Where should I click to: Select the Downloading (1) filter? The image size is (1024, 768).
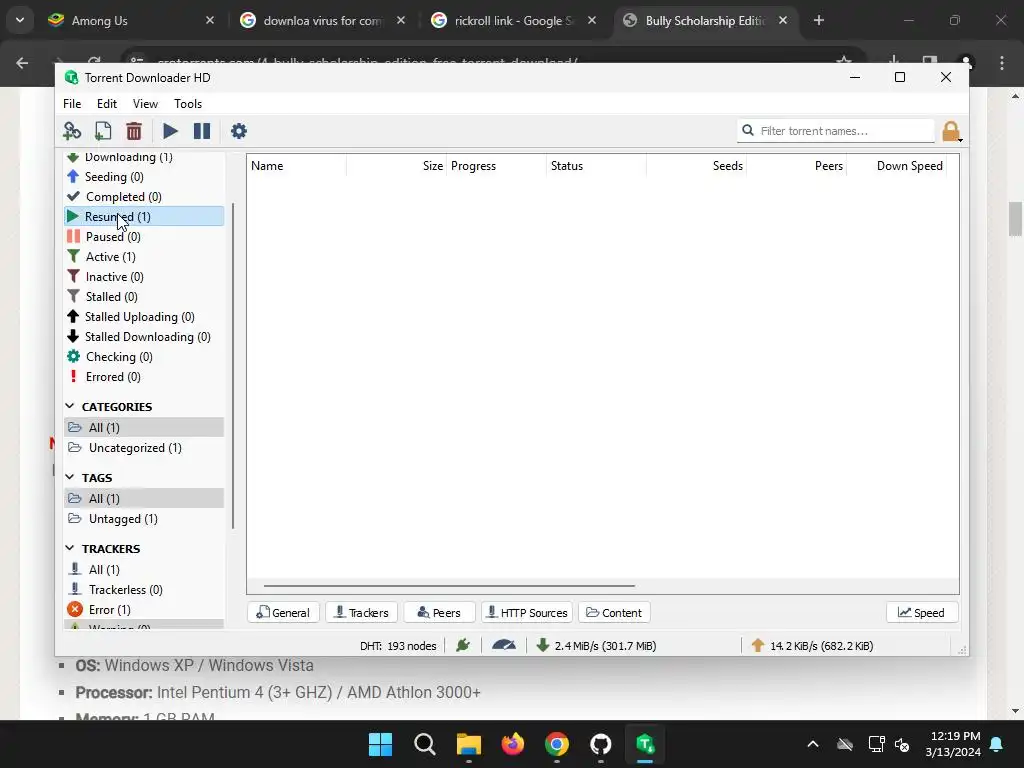[144, 157]
